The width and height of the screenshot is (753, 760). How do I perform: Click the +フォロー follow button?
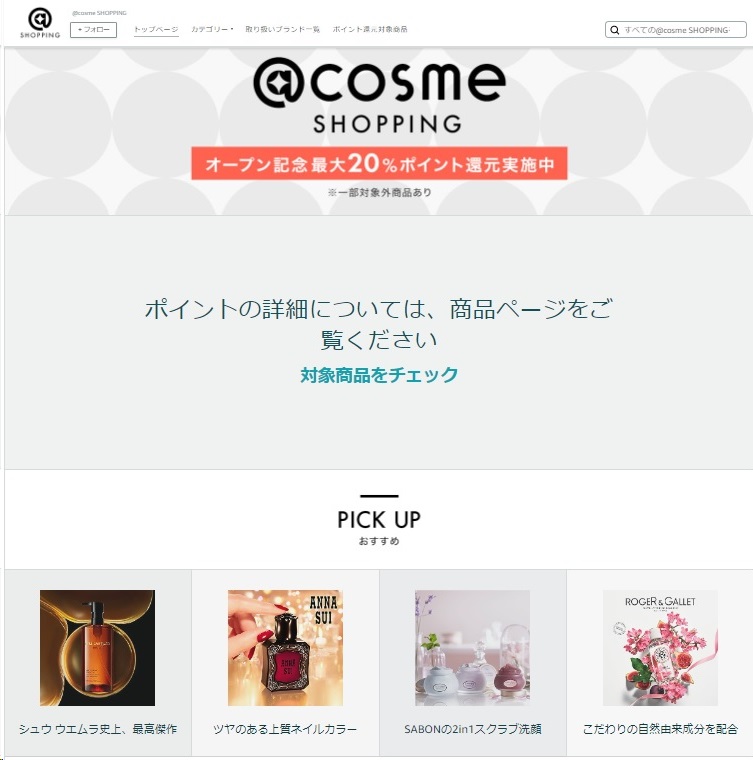tap(94, 30)
